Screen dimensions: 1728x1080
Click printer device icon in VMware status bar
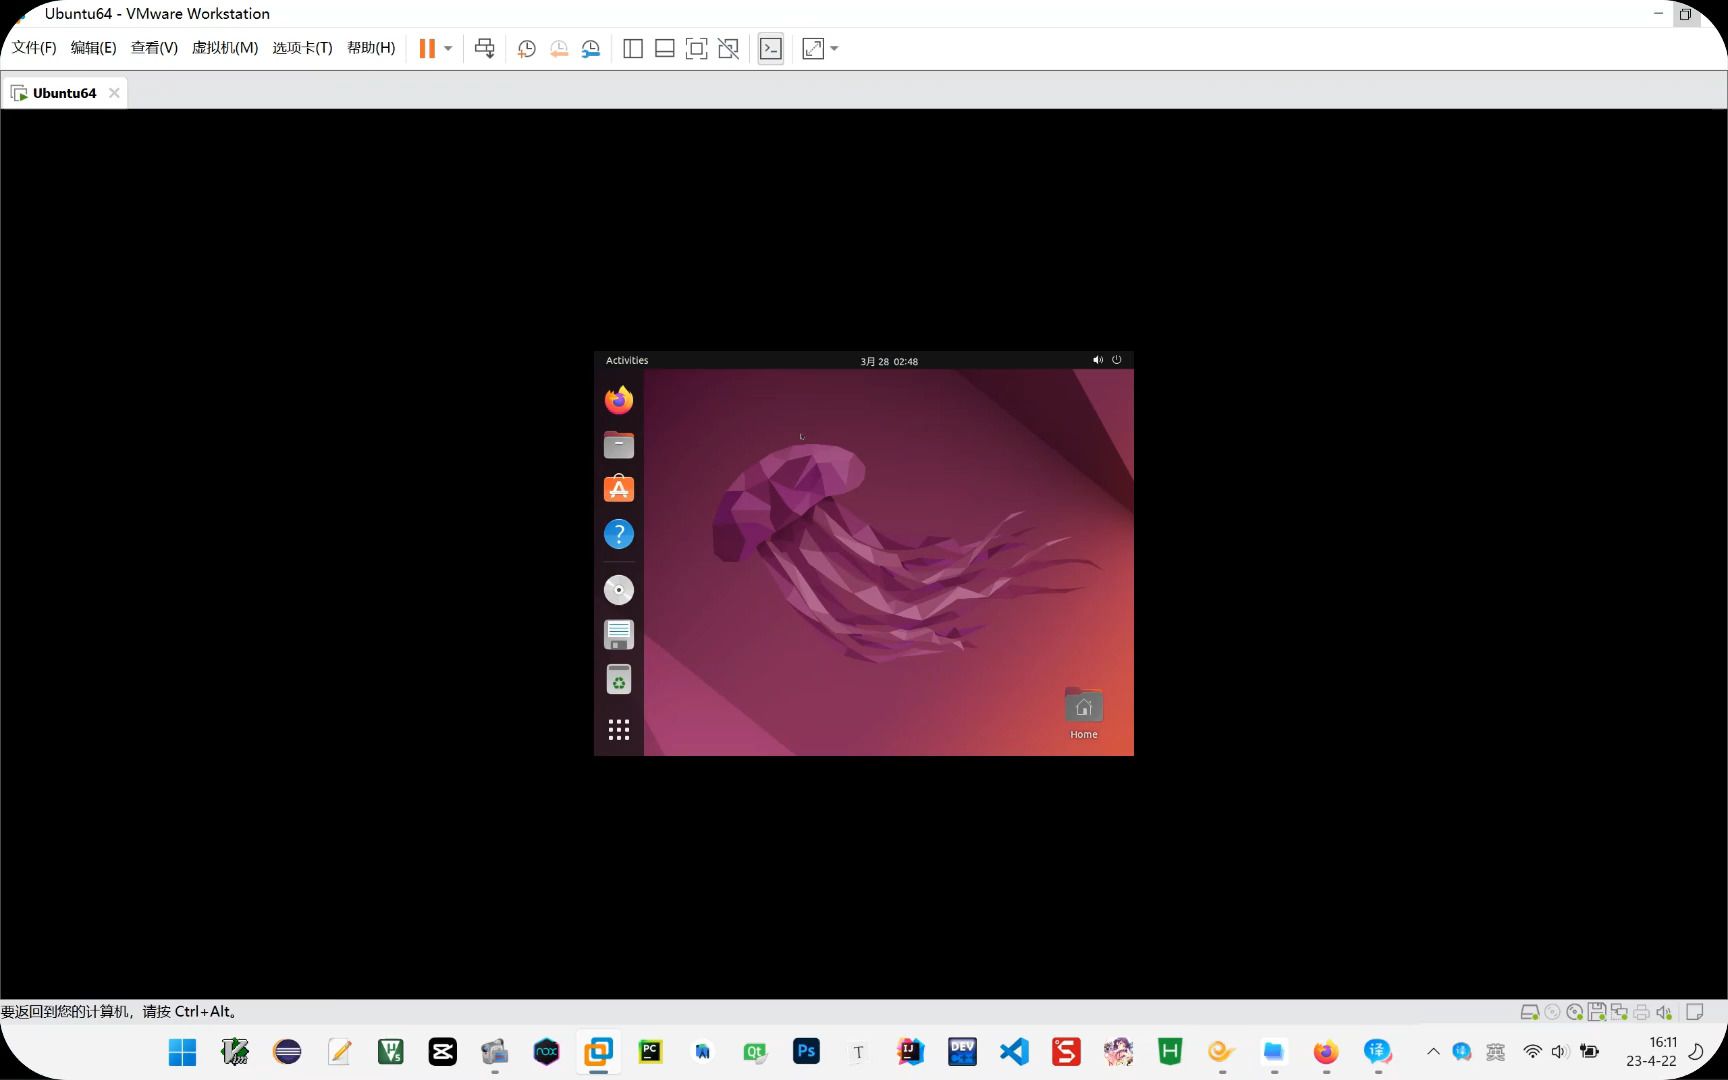1641,1012
